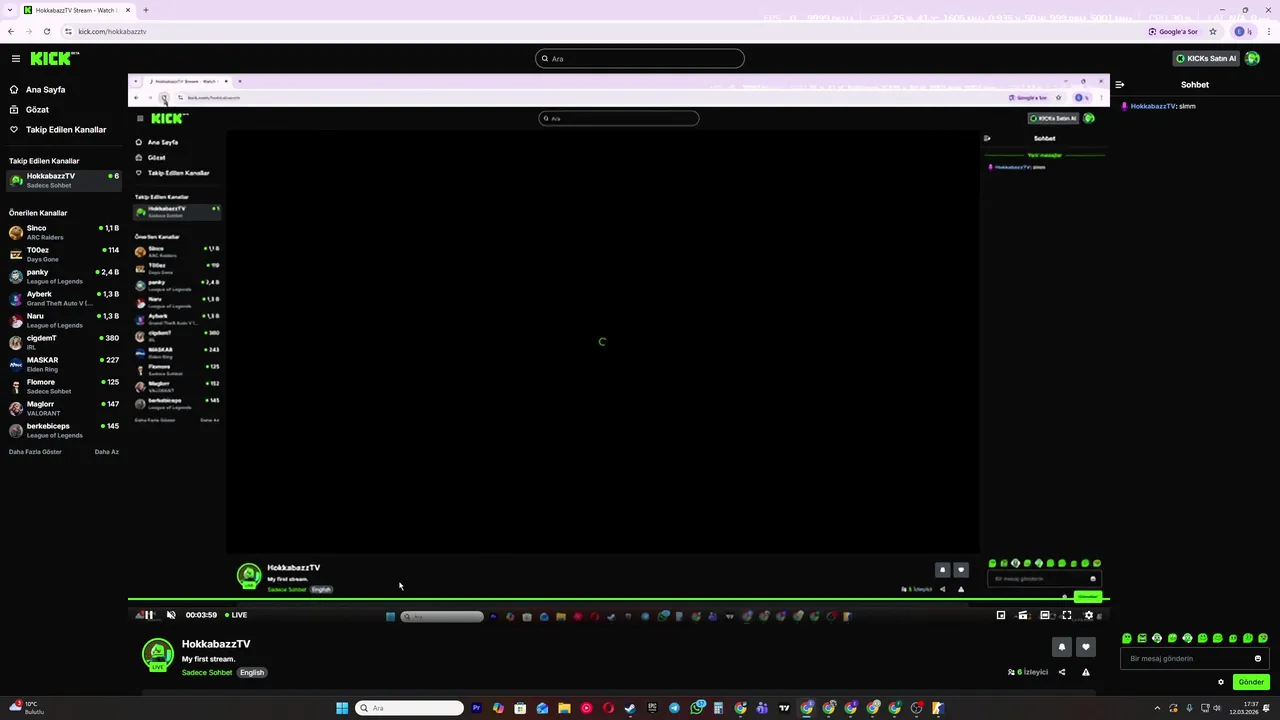
Task: Toggle theater mode in player
Action: [x=1045, y=615]
